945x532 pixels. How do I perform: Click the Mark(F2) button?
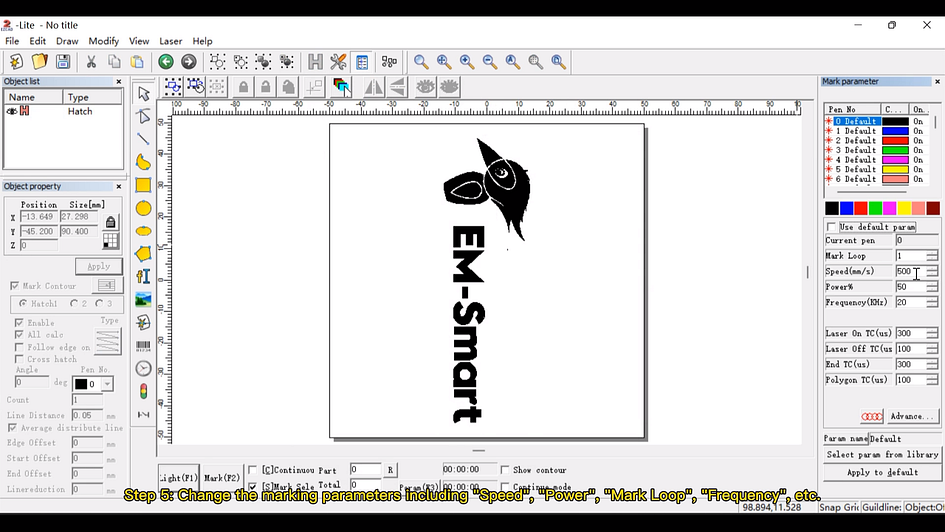pos(222,477)
